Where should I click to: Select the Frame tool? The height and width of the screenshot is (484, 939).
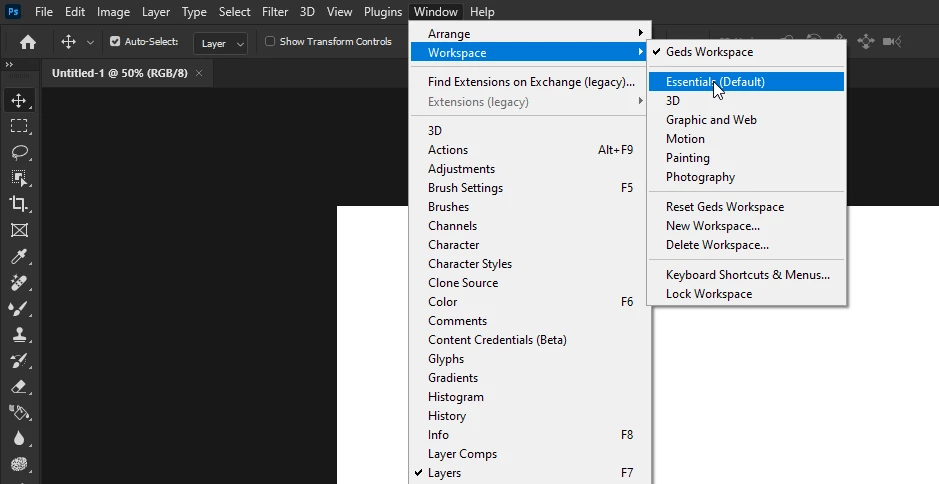tap(19, 230)
